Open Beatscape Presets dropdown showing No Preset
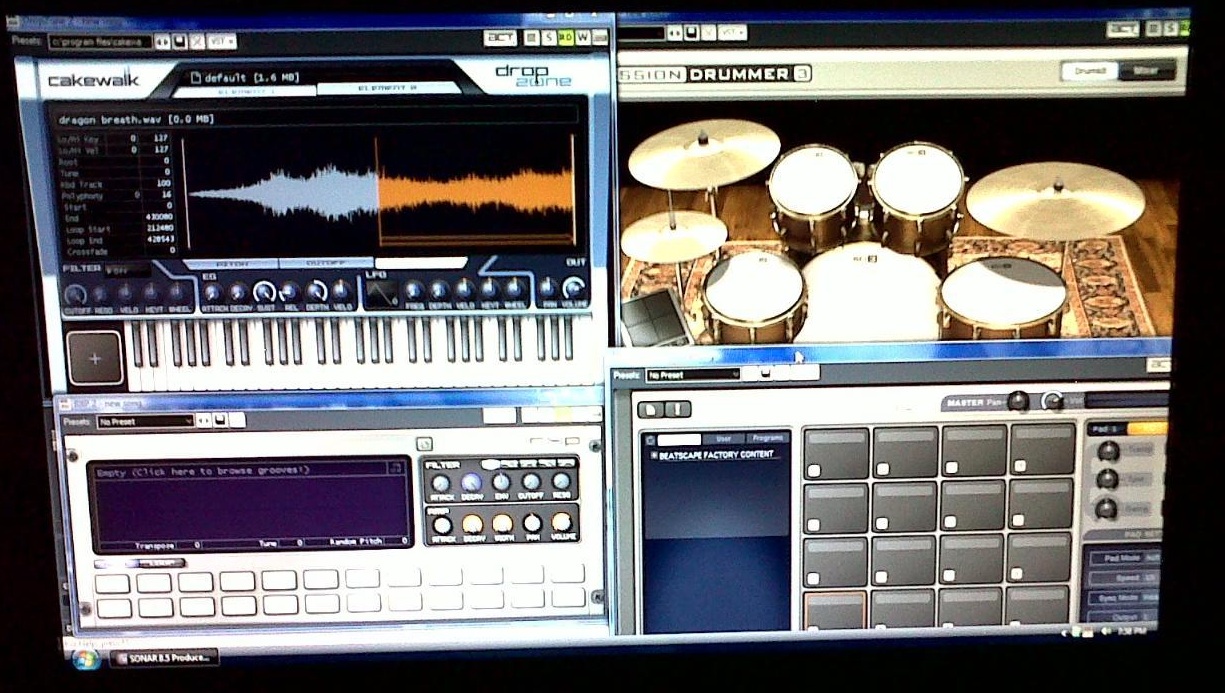This screenshot has width=1225, height=693. pyautogui.click(x=693, y=375)
